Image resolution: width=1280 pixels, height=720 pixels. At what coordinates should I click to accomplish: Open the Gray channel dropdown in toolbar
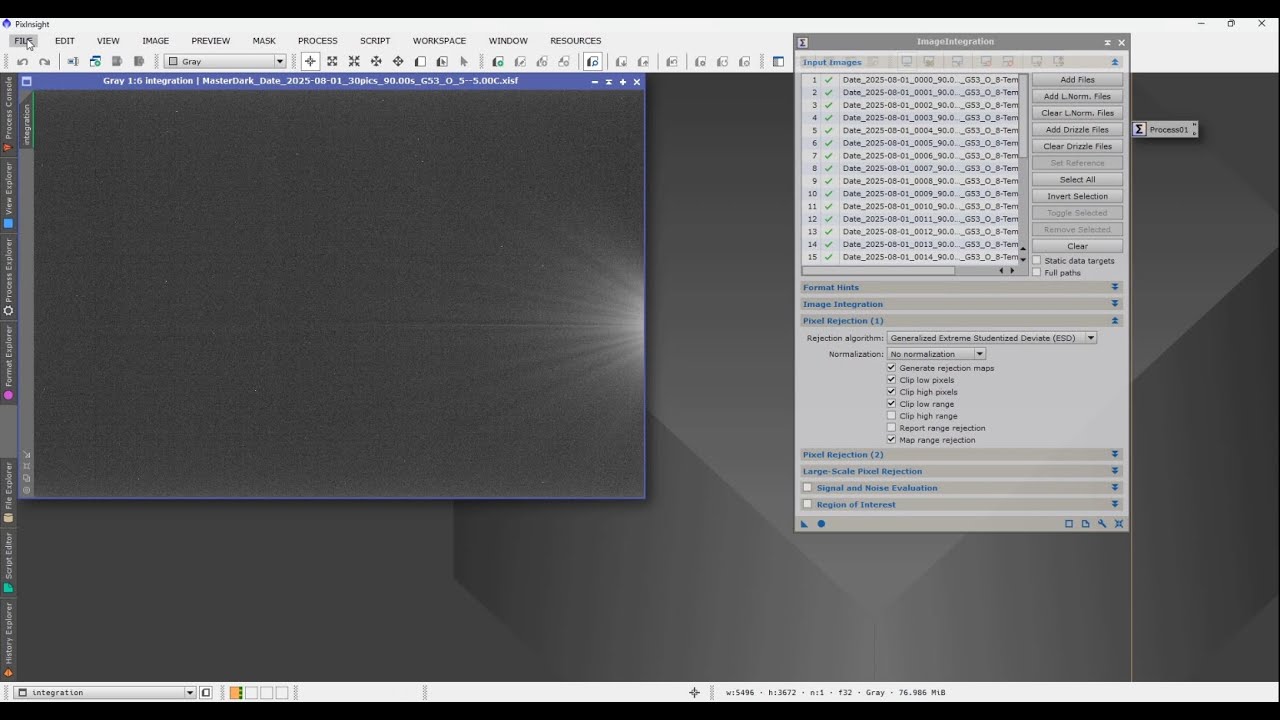[225, 62]
